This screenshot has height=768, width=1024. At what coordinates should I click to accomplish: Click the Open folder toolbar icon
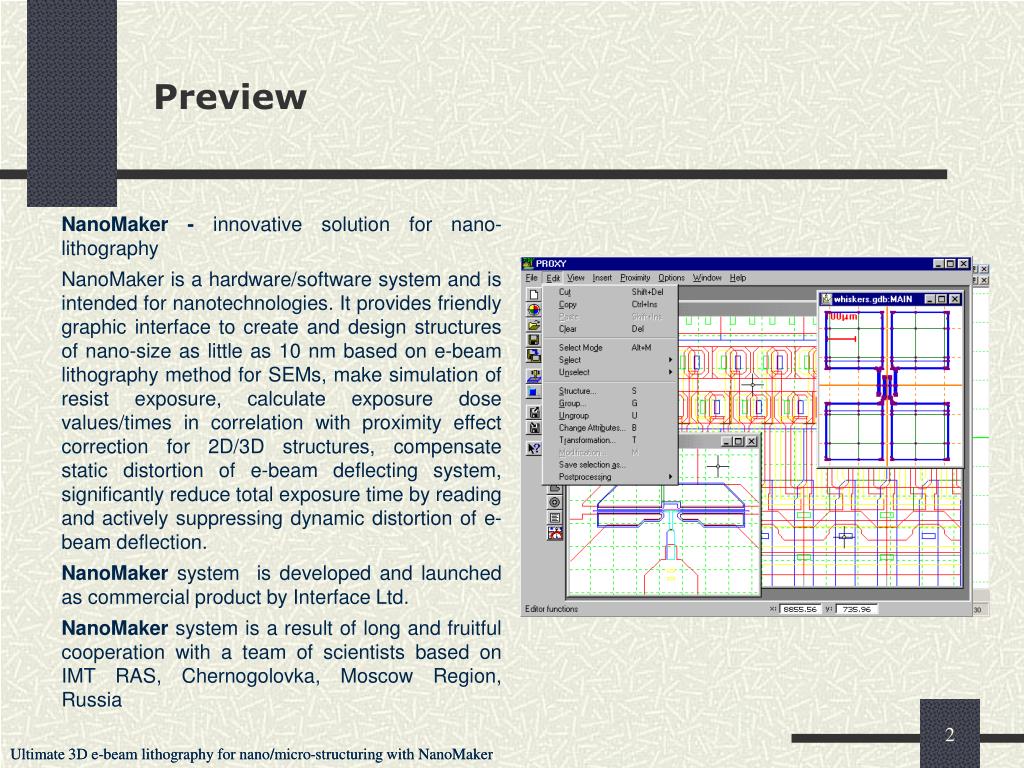pos(534,325)
